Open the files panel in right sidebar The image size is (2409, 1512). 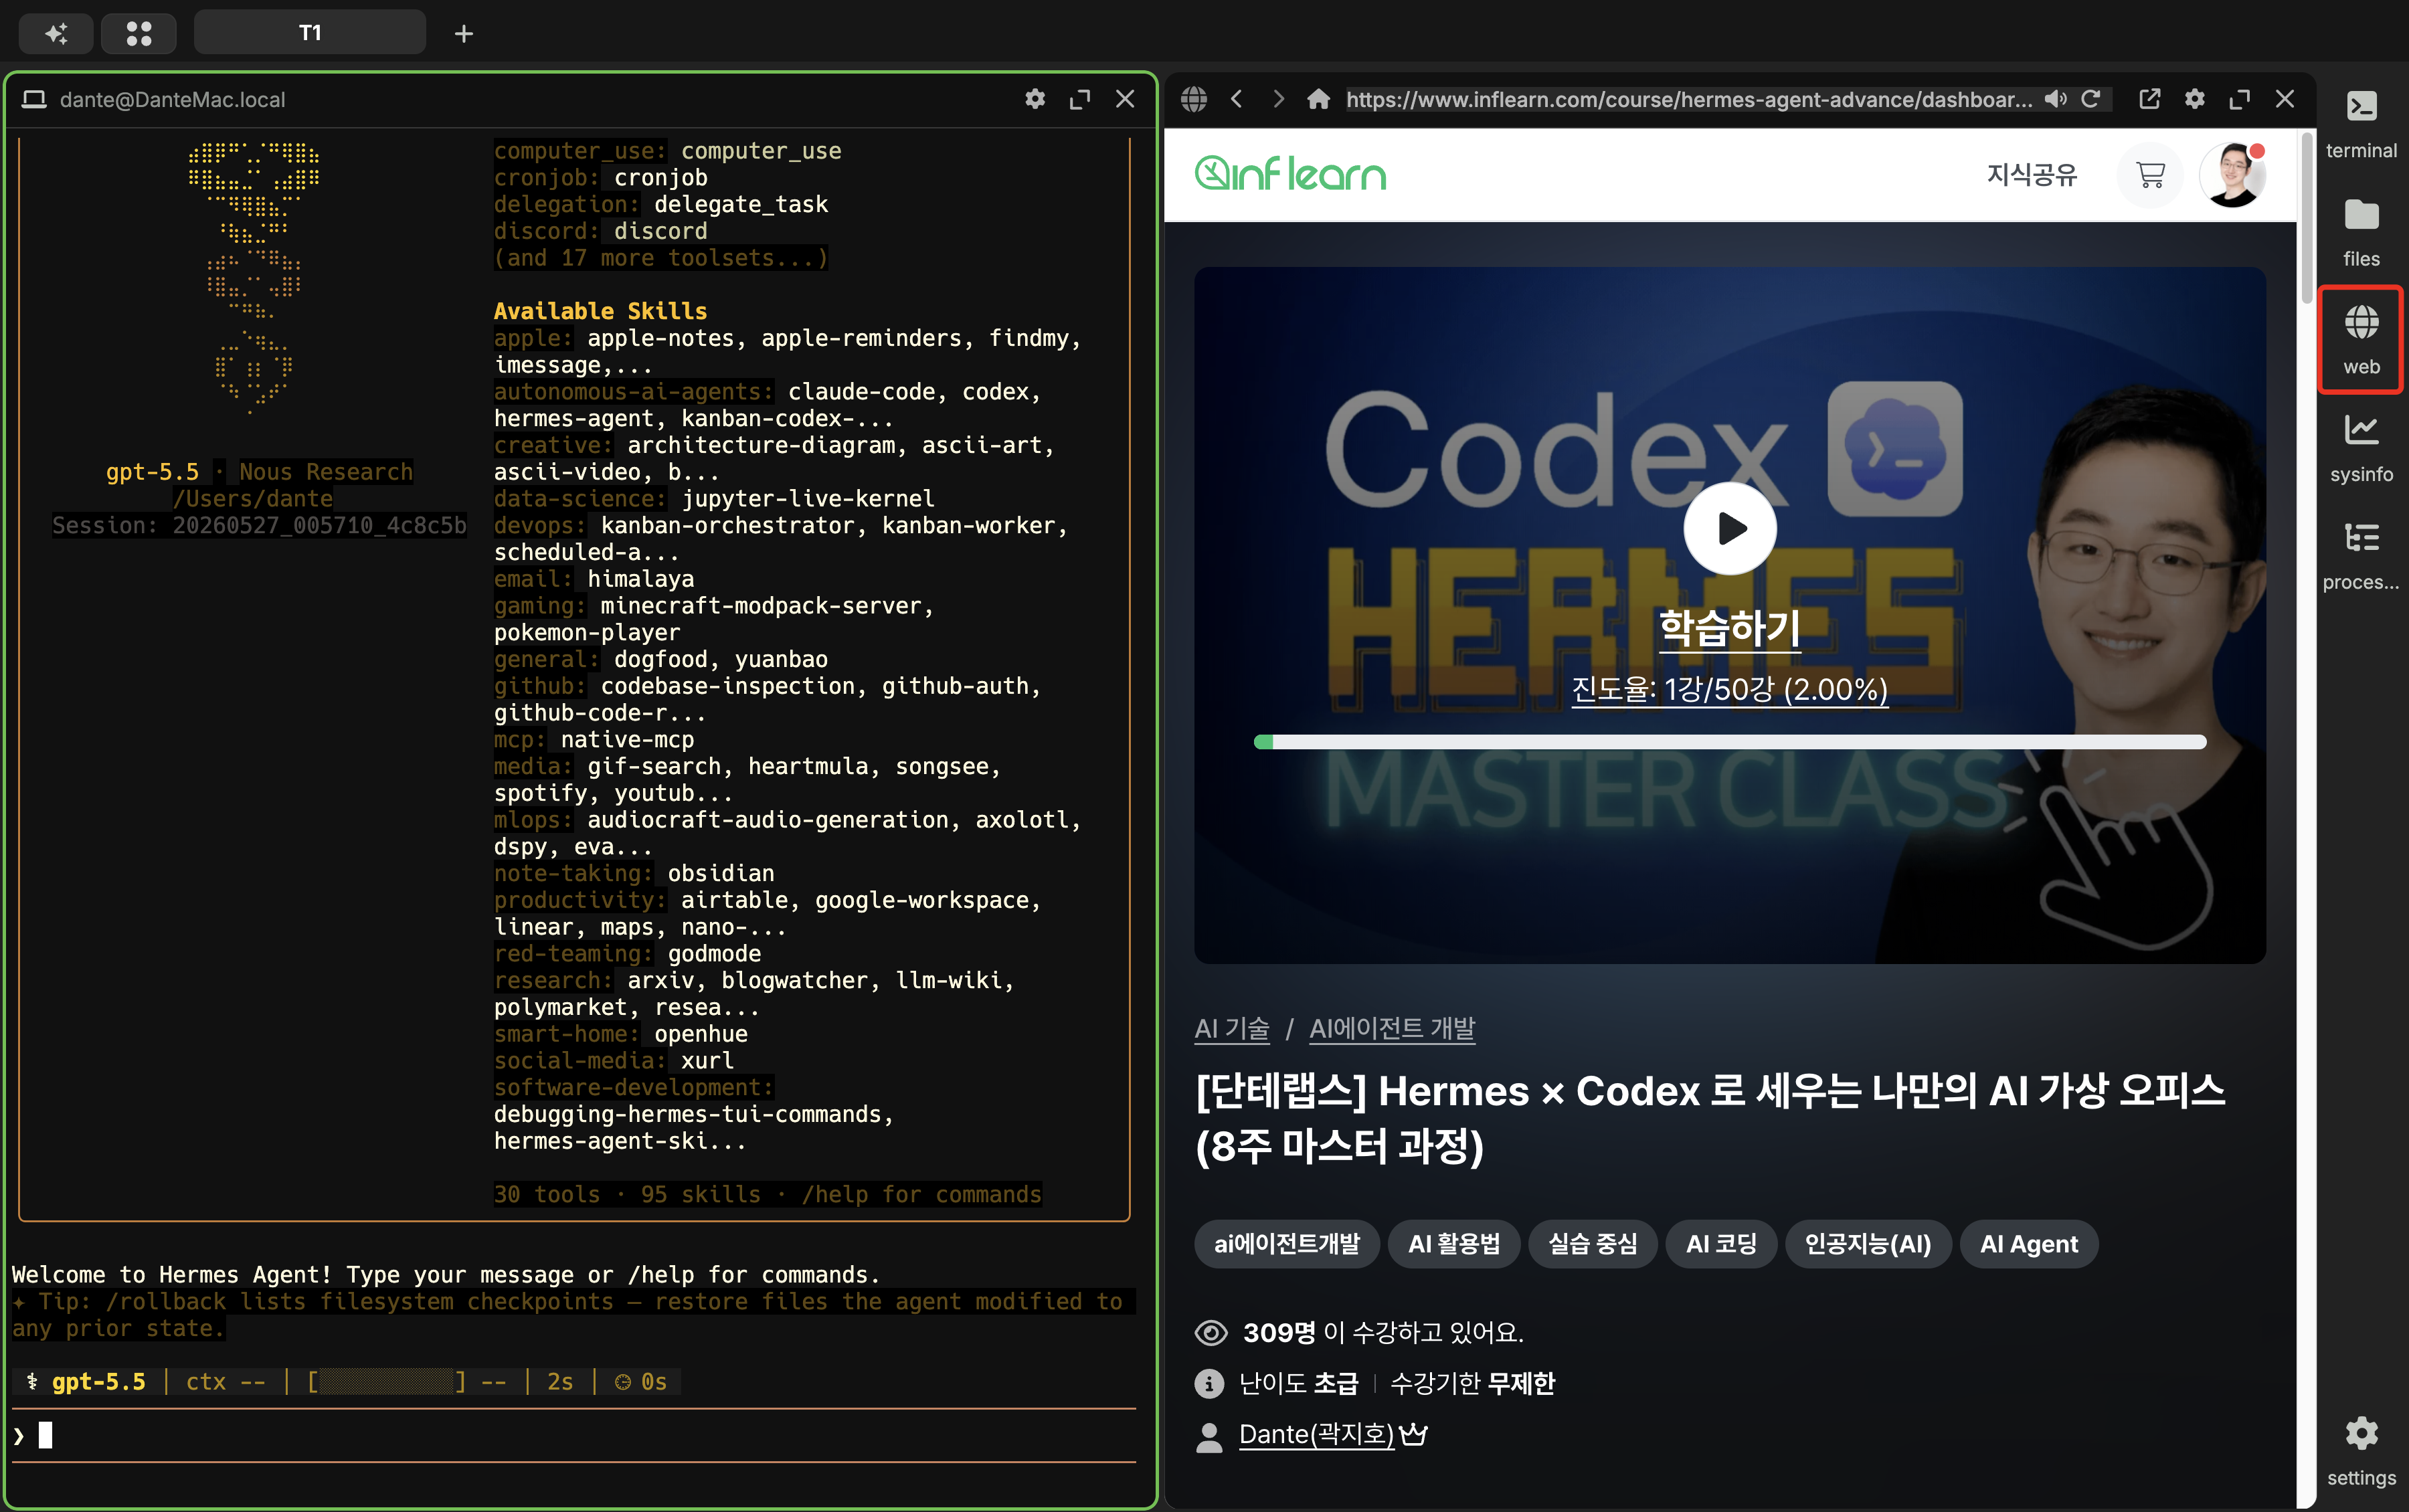[2362, 232]
